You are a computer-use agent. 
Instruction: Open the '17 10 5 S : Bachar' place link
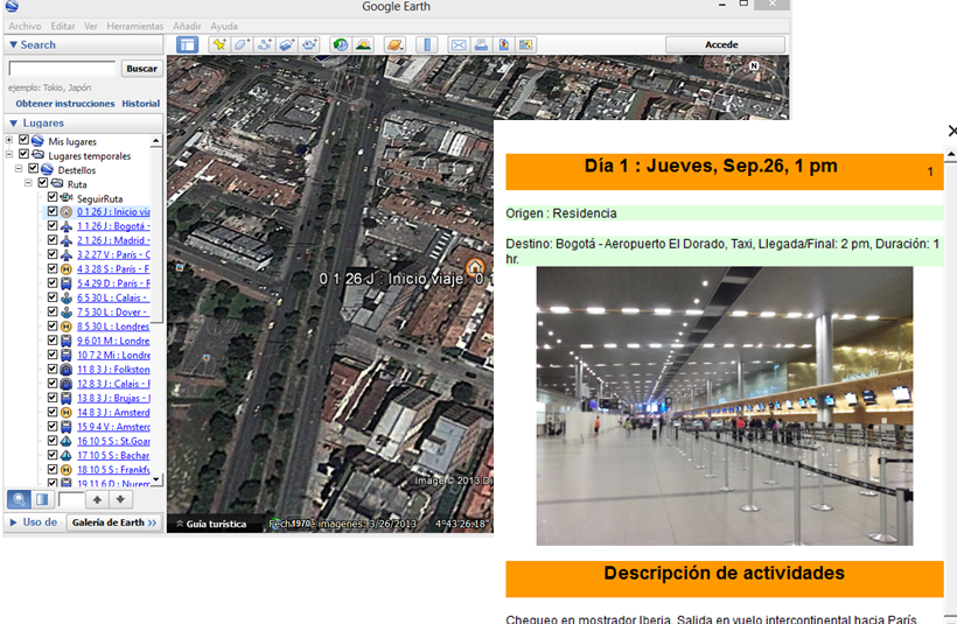114,455
